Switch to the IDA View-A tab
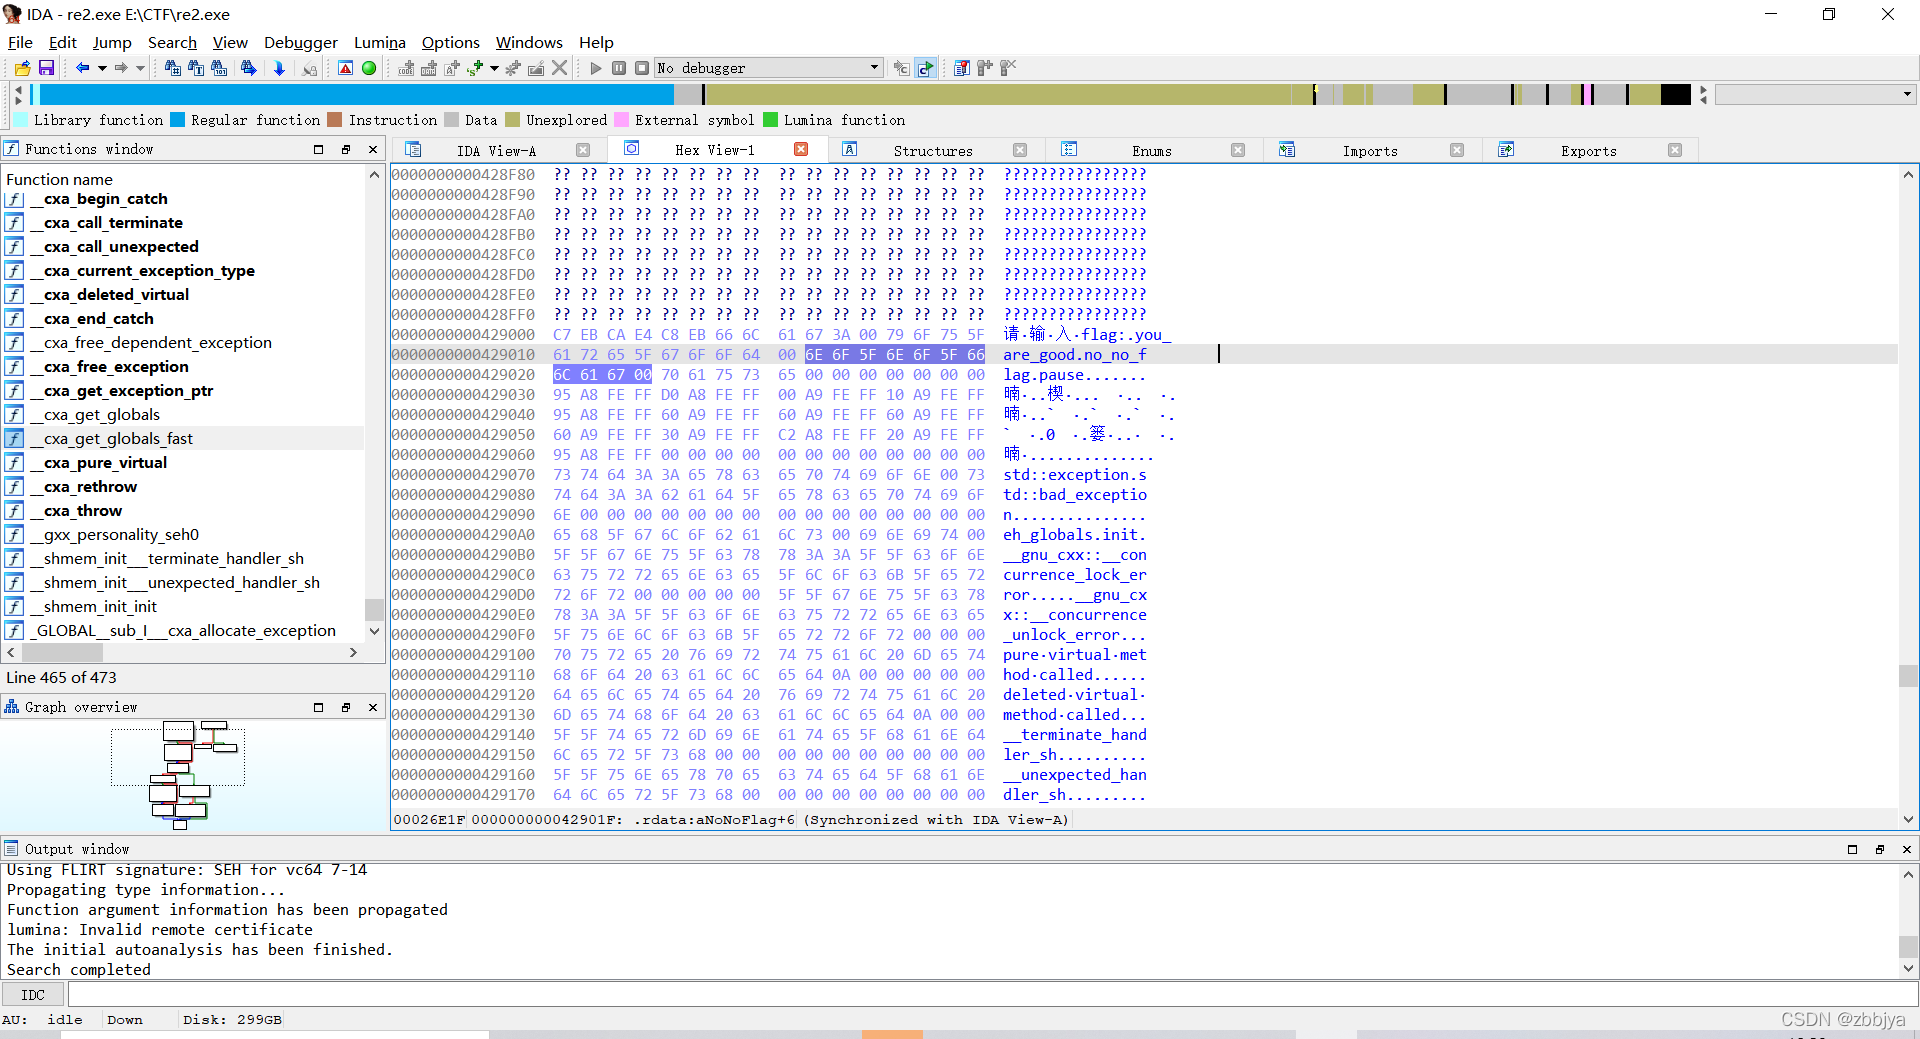The image size is (1920, 1039). 496,150
